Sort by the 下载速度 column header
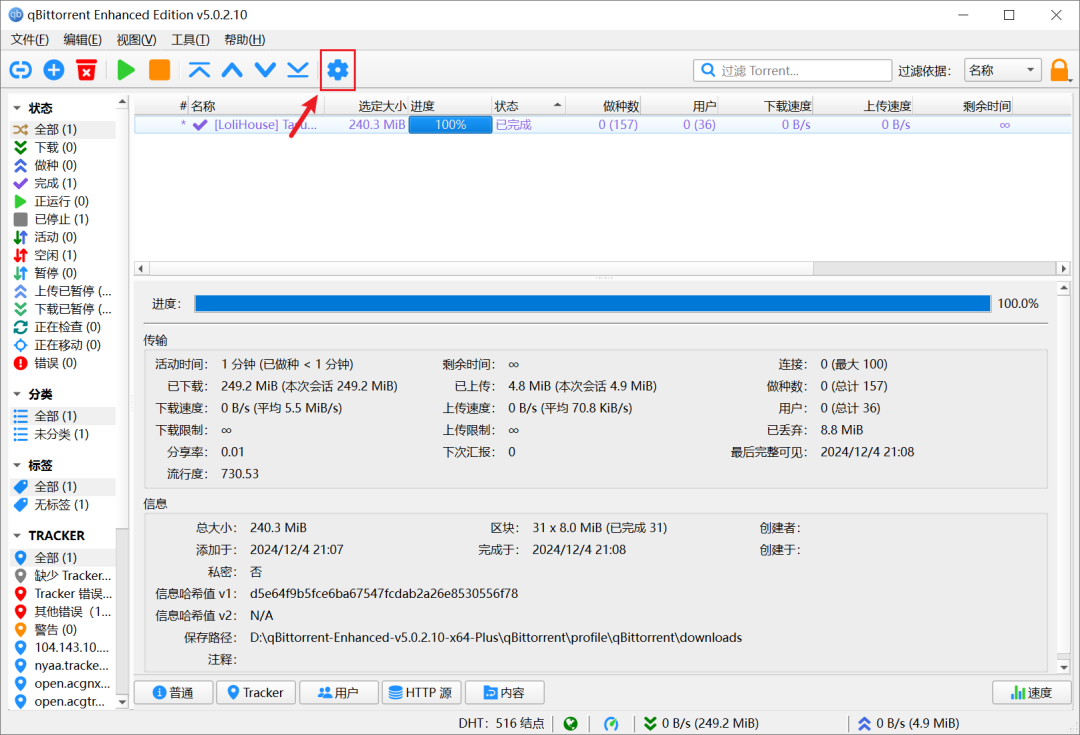 765,106
